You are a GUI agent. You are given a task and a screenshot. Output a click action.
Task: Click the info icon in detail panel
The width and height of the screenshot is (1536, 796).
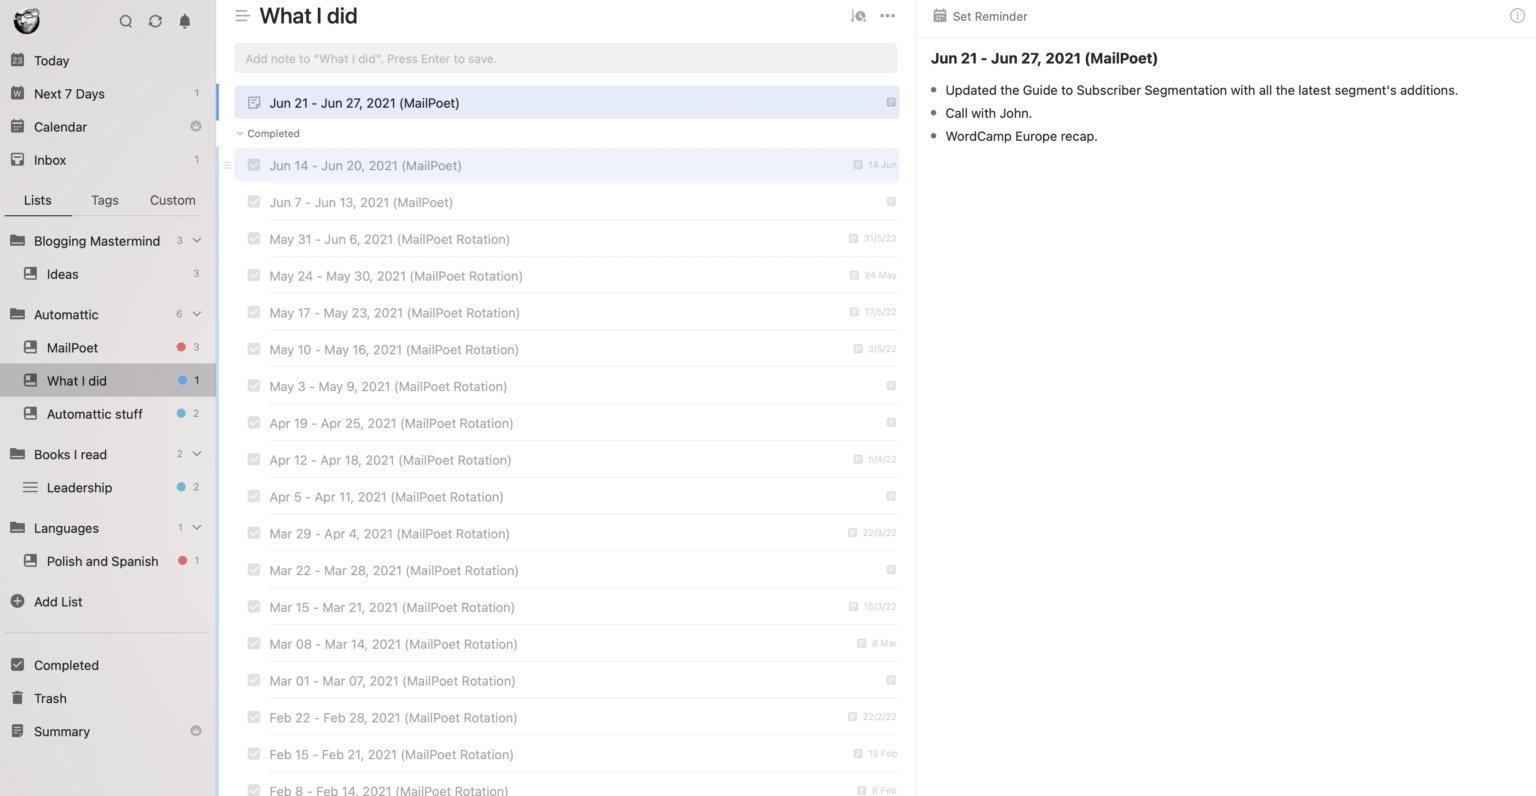coord(1517,16)
